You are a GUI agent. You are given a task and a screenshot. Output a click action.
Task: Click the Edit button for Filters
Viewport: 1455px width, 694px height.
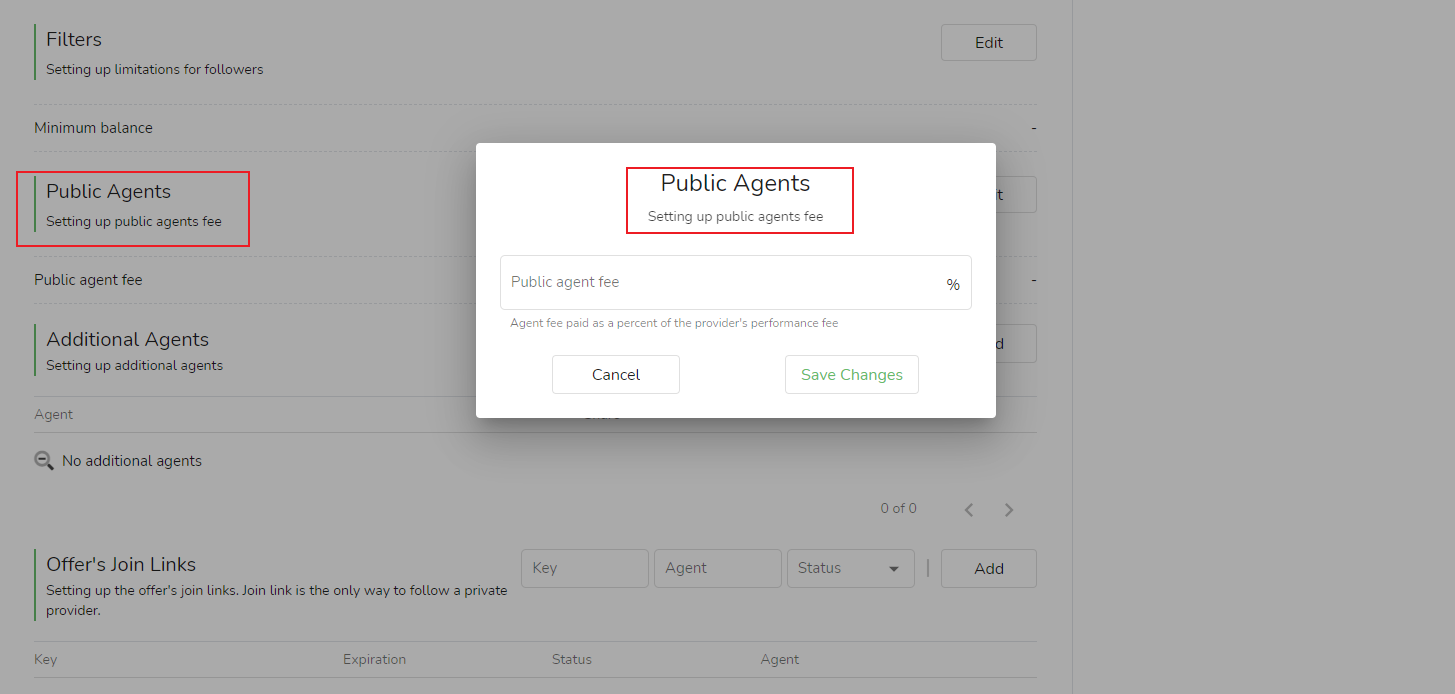click(988, 43)
